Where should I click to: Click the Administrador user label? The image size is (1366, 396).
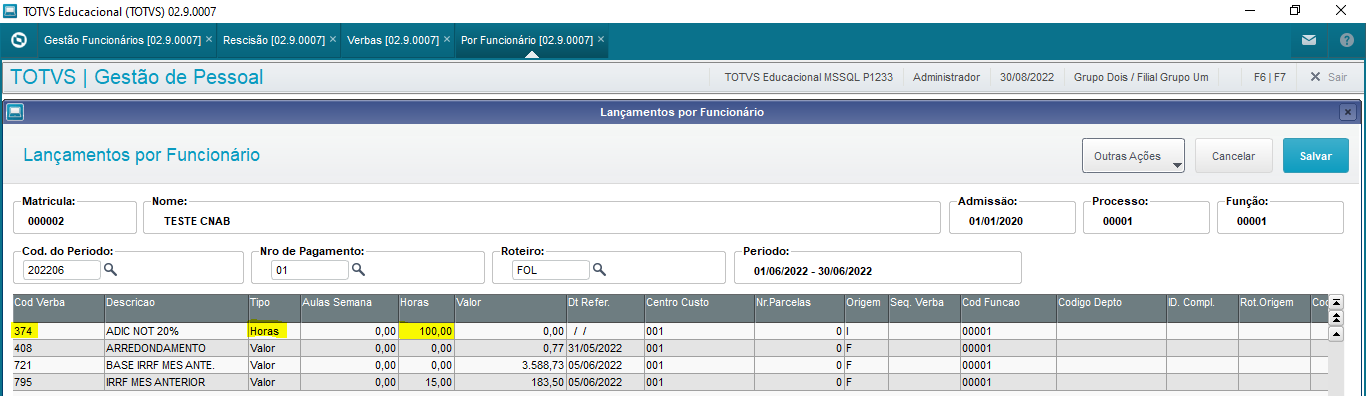point(946,77)
